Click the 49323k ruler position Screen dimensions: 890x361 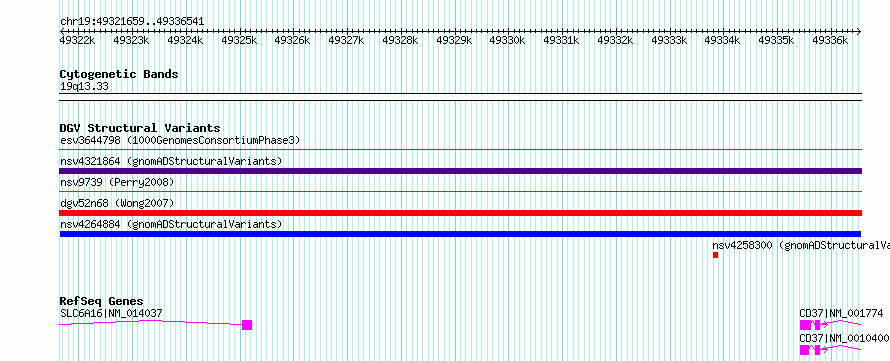tap(131, 40)
